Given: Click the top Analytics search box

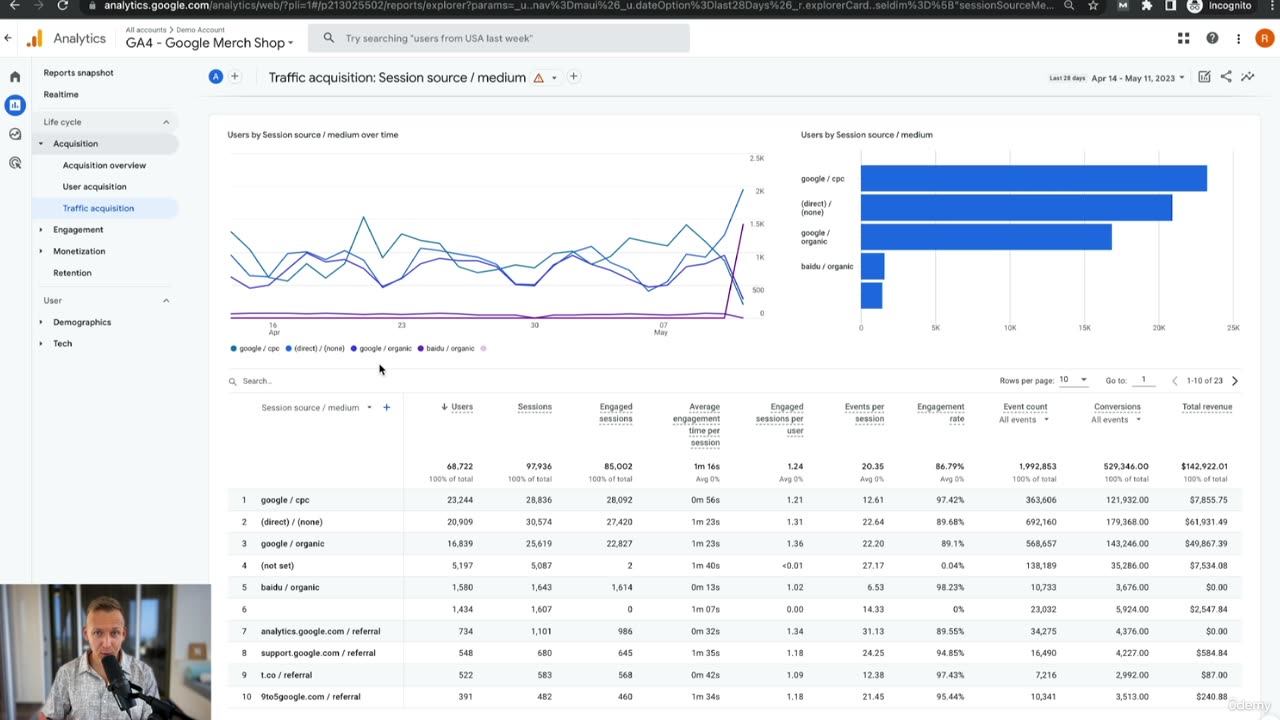Looking at the screenshot, I should pos(498,38).
